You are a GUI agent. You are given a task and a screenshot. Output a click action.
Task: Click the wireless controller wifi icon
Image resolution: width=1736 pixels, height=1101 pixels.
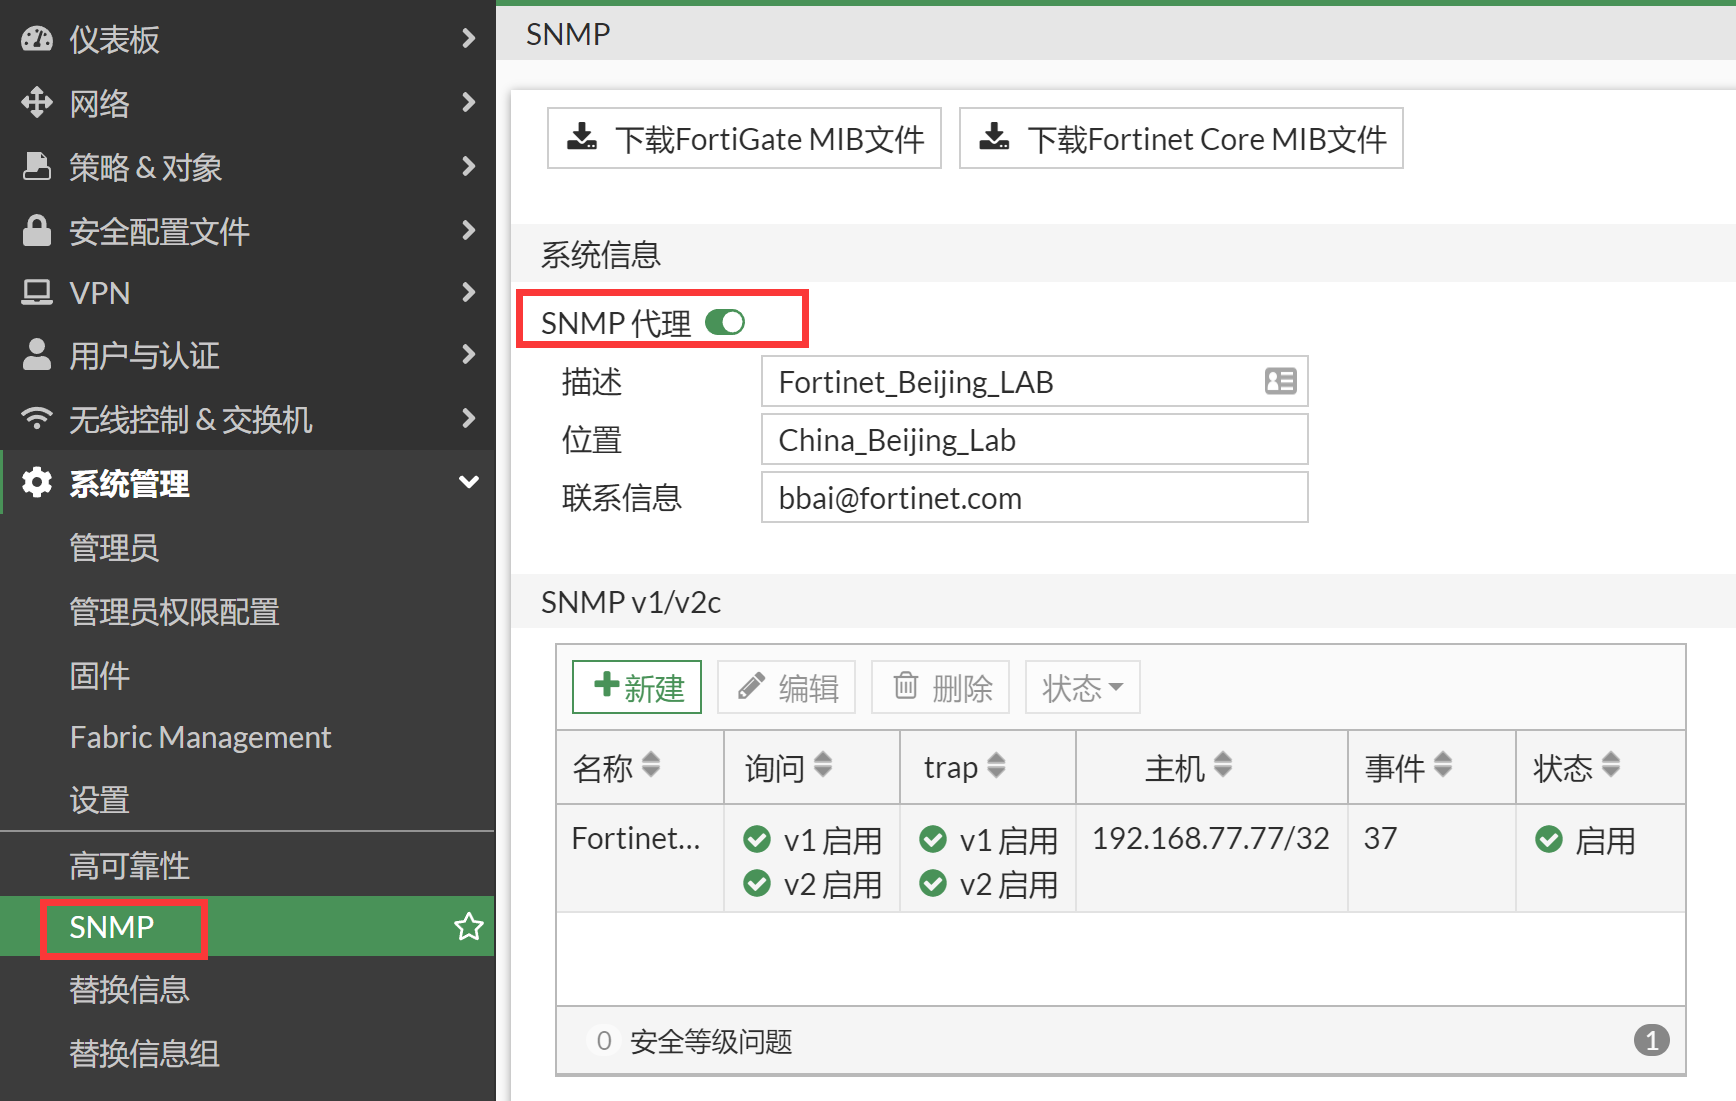pos(37,419)
